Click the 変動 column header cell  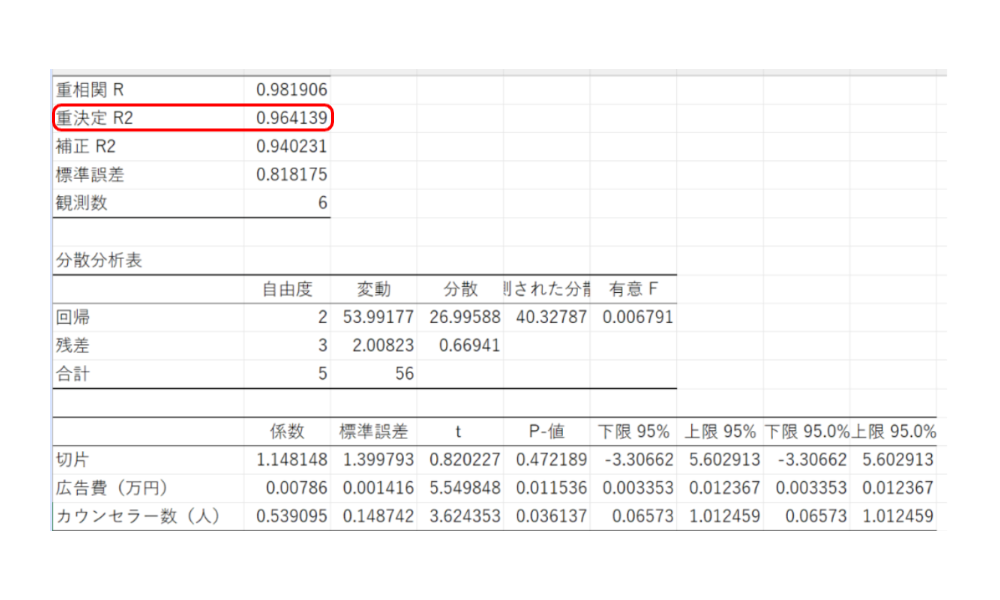tap(373, 289)
